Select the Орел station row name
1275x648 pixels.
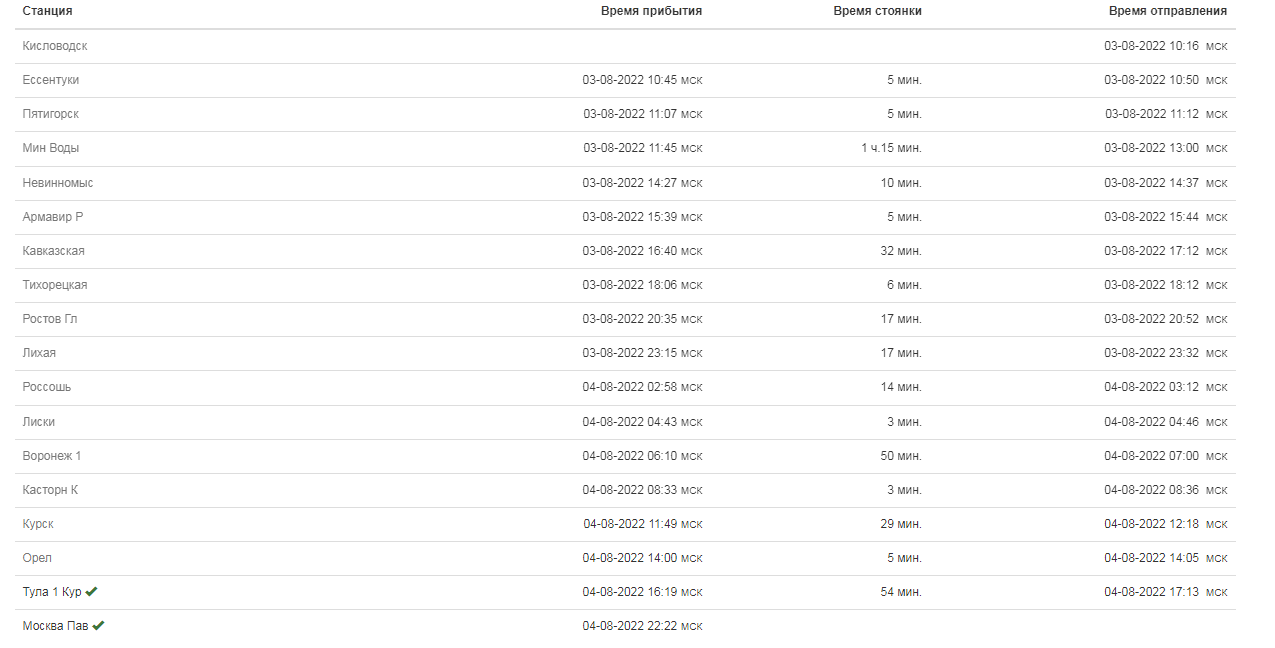click(37, 558)
